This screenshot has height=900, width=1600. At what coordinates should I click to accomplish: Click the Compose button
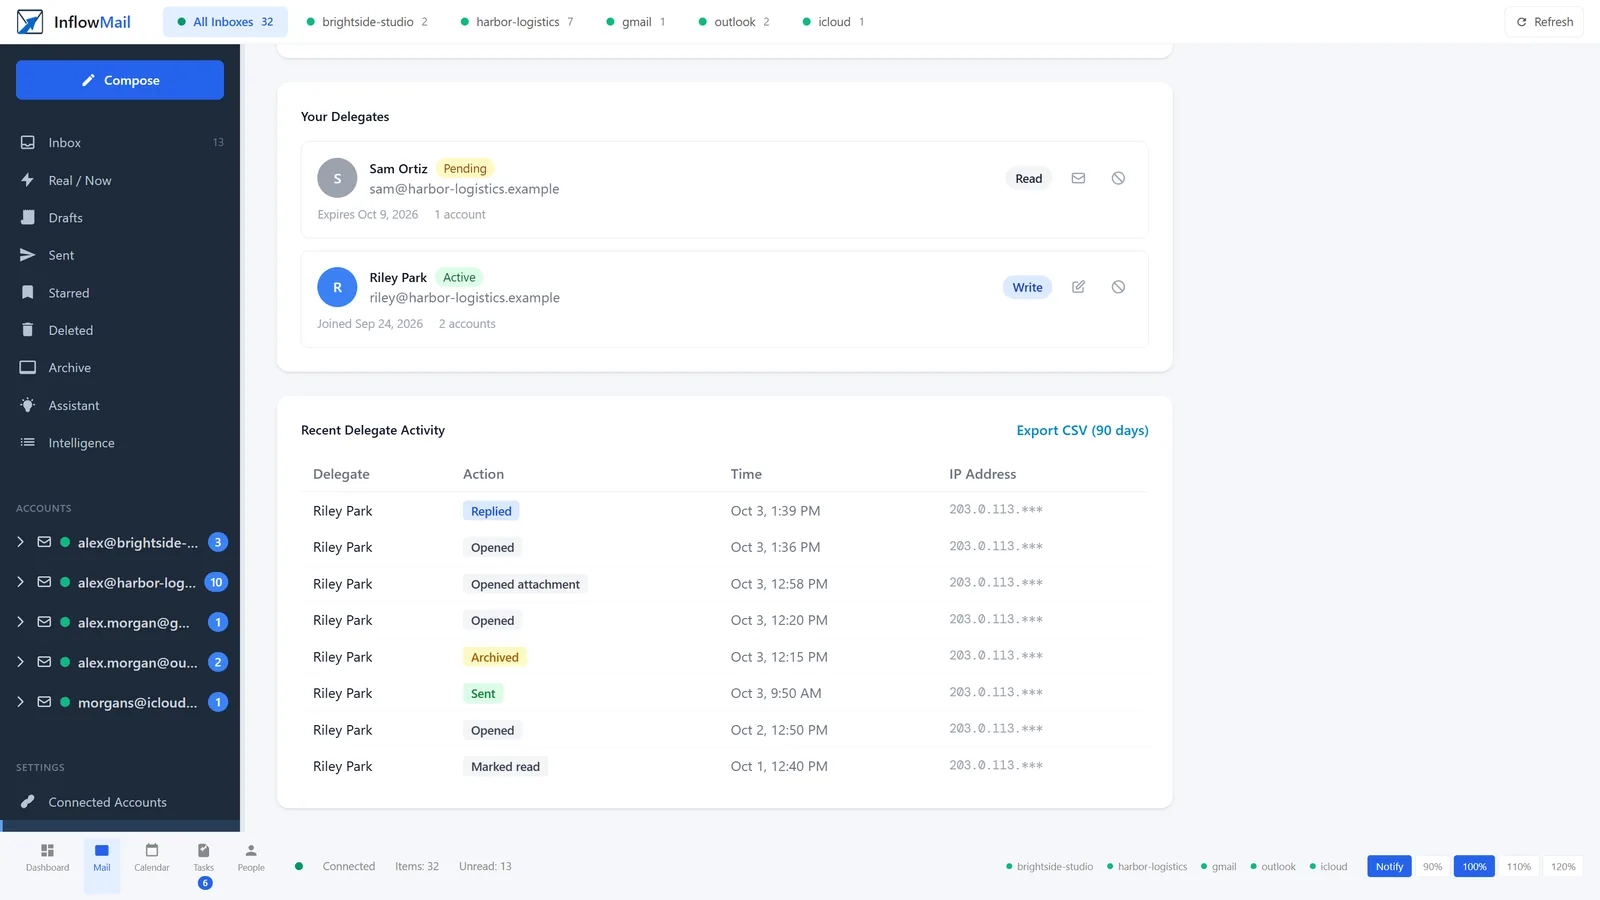120,80
